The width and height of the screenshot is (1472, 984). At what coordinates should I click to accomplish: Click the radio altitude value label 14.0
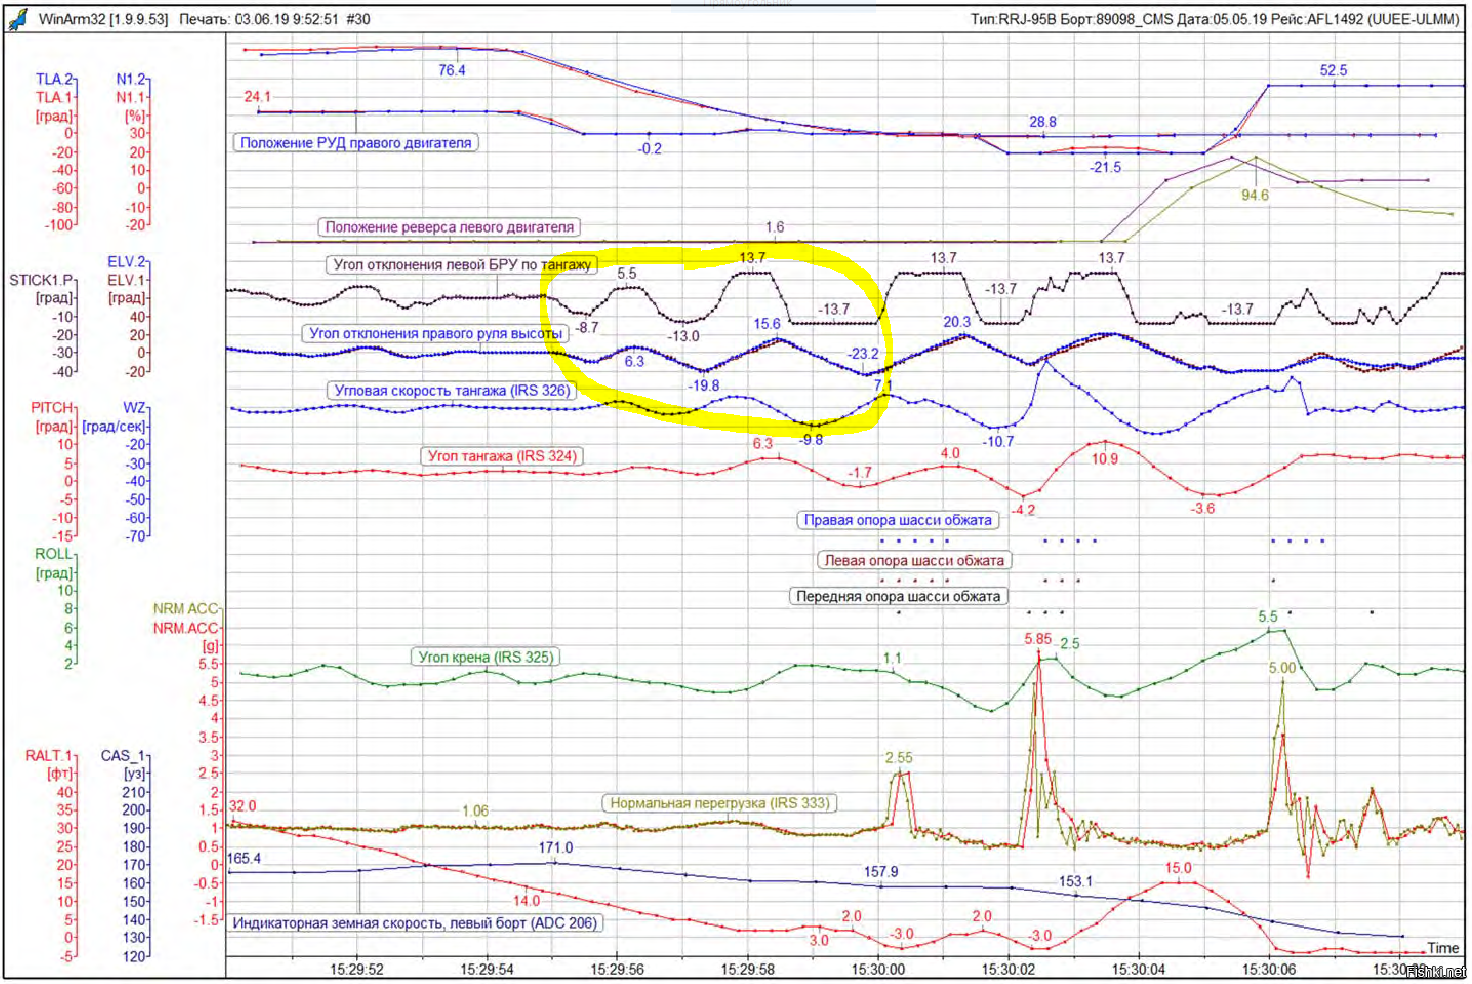527,901
